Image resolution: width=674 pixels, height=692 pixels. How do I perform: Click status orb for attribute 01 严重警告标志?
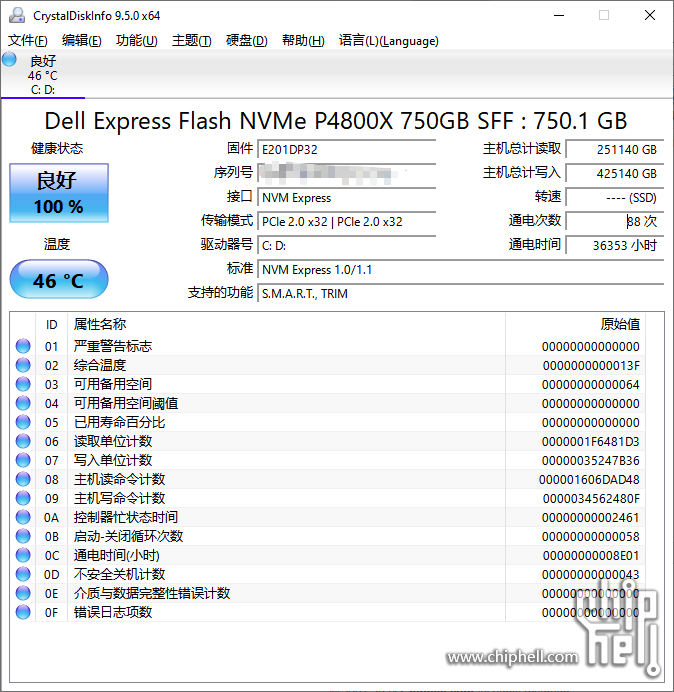click(23, 346)
